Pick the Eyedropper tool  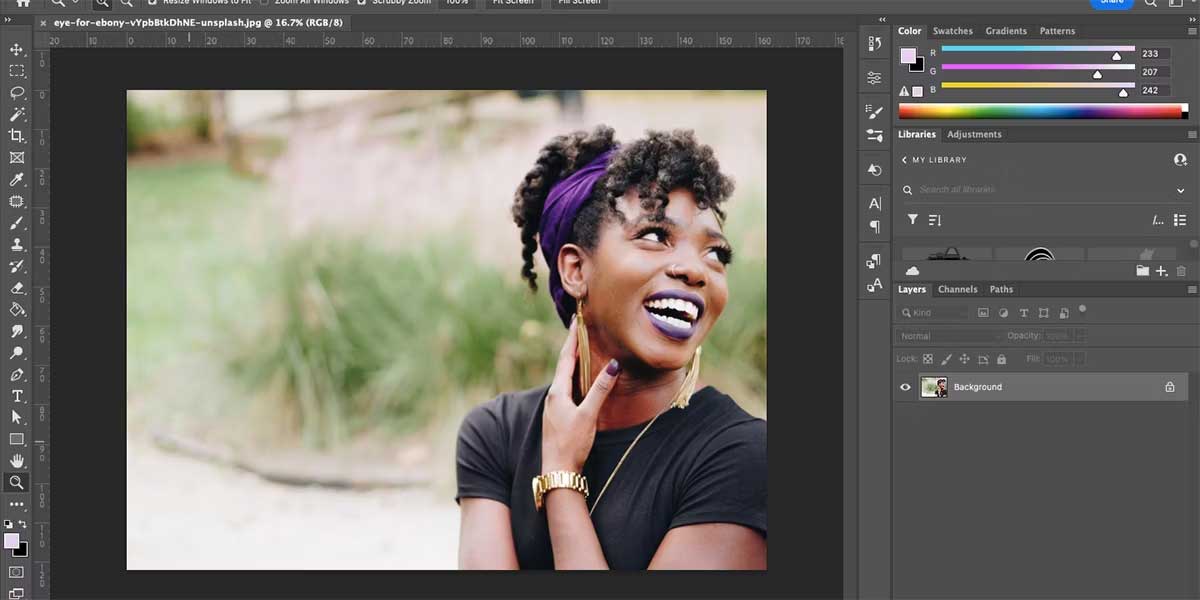16,179
